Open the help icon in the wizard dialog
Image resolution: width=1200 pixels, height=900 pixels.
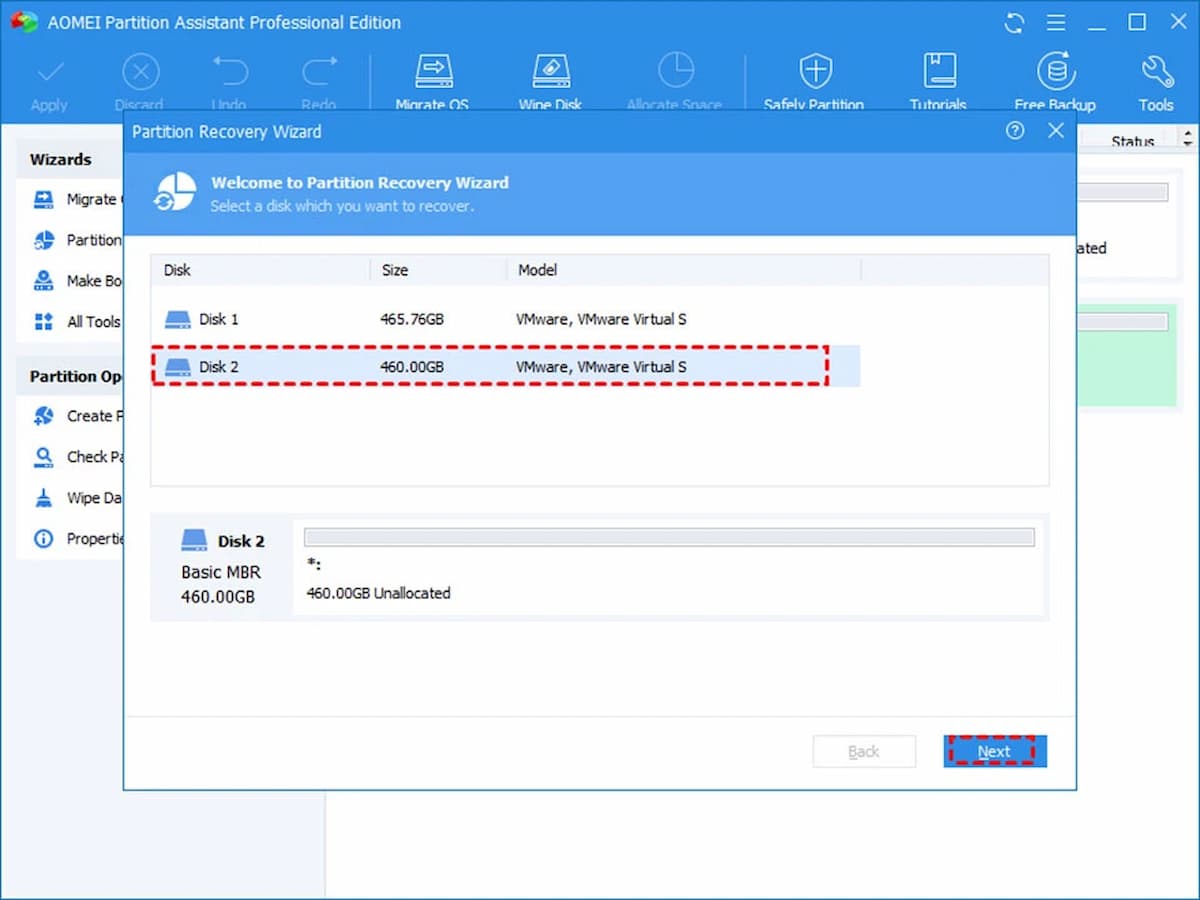point(1015,131)
